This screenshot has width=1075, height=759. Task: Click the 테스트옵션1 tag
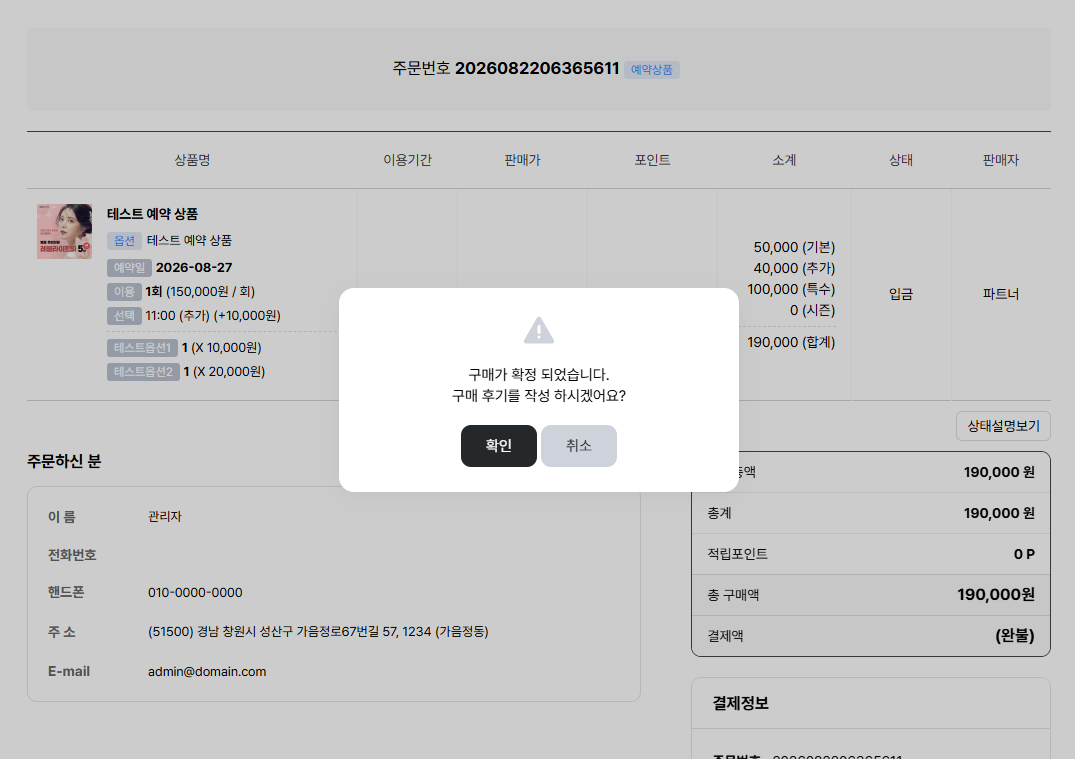[142, 348]
